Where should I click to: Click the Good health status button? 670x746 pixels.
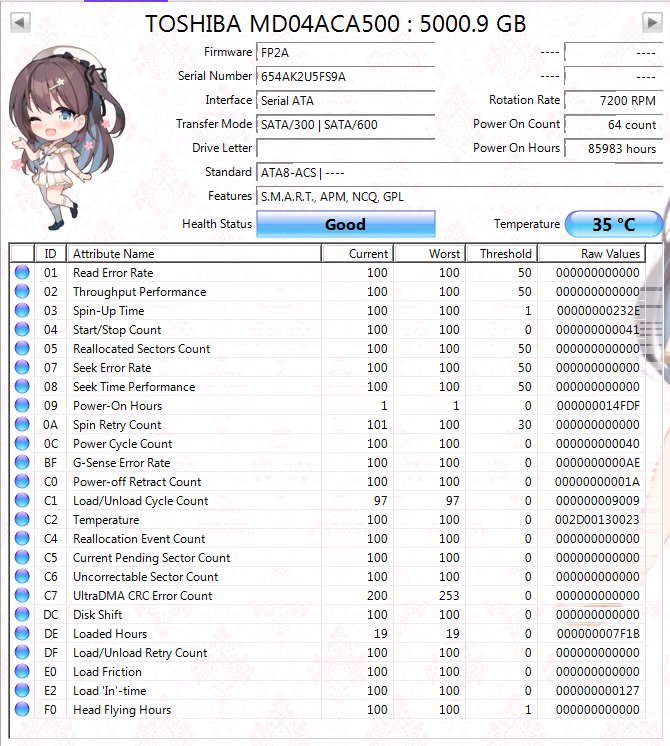tap(346, 224)
